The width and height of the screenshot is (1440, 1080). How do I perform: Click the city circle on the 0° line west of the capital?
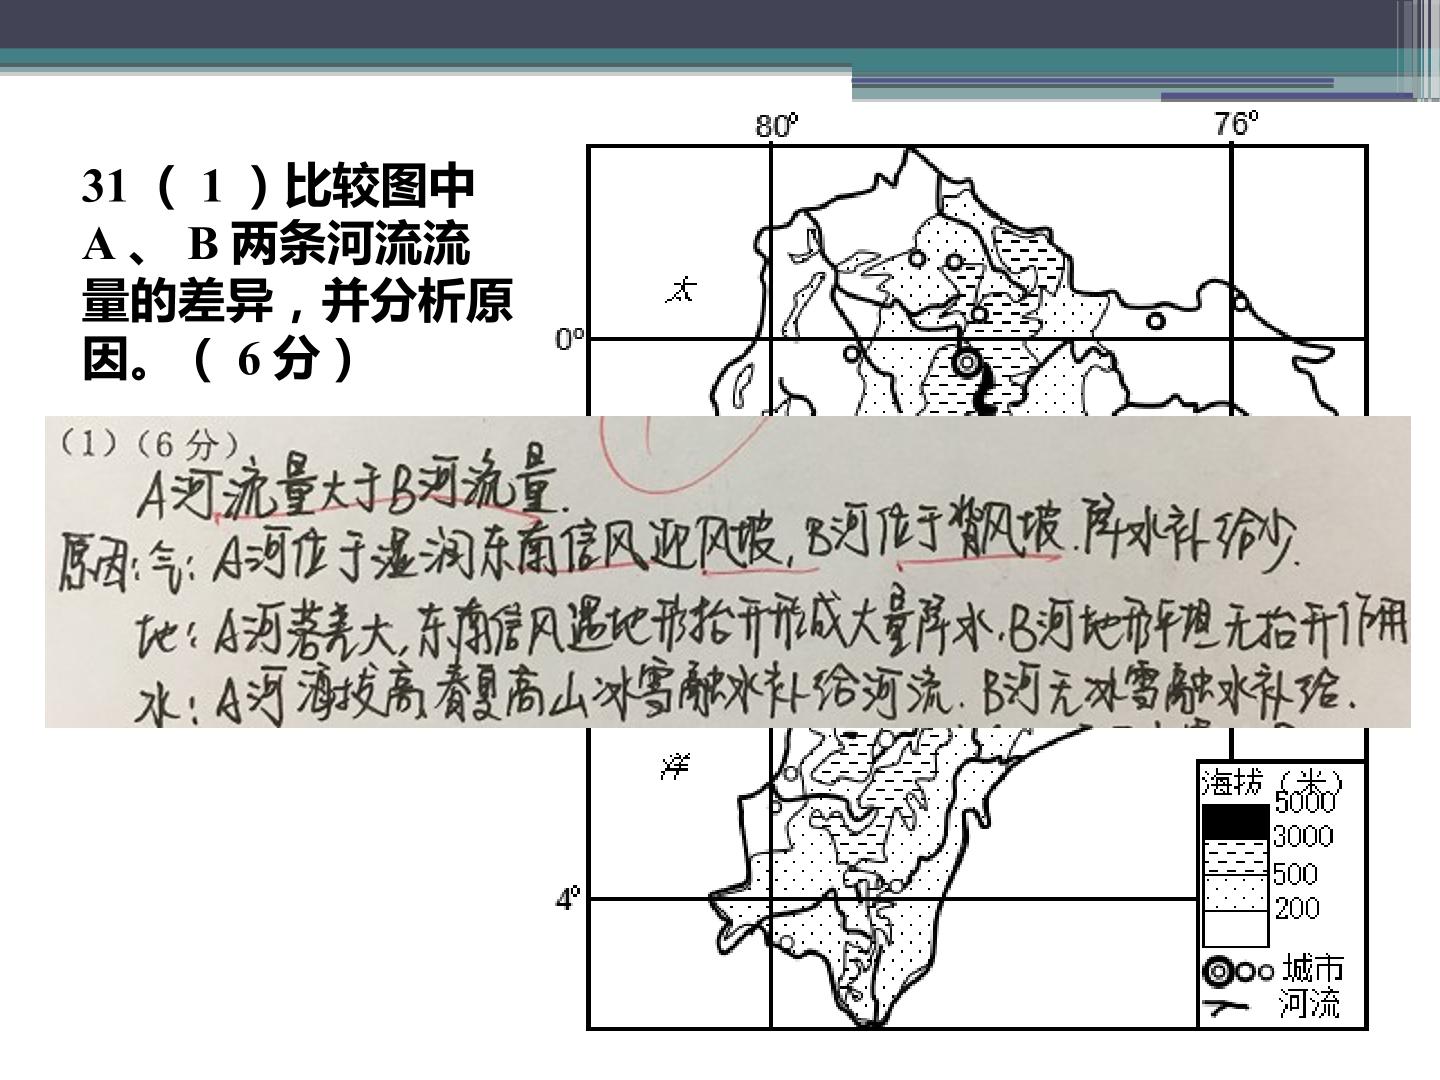(852, 353)
